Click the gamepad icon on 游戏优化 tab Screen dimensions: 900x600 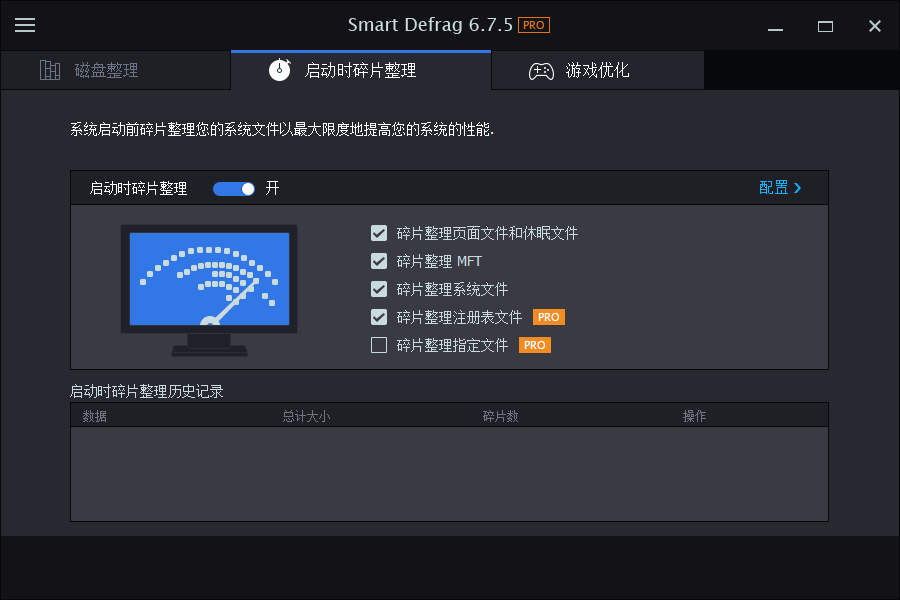[540, 70]
